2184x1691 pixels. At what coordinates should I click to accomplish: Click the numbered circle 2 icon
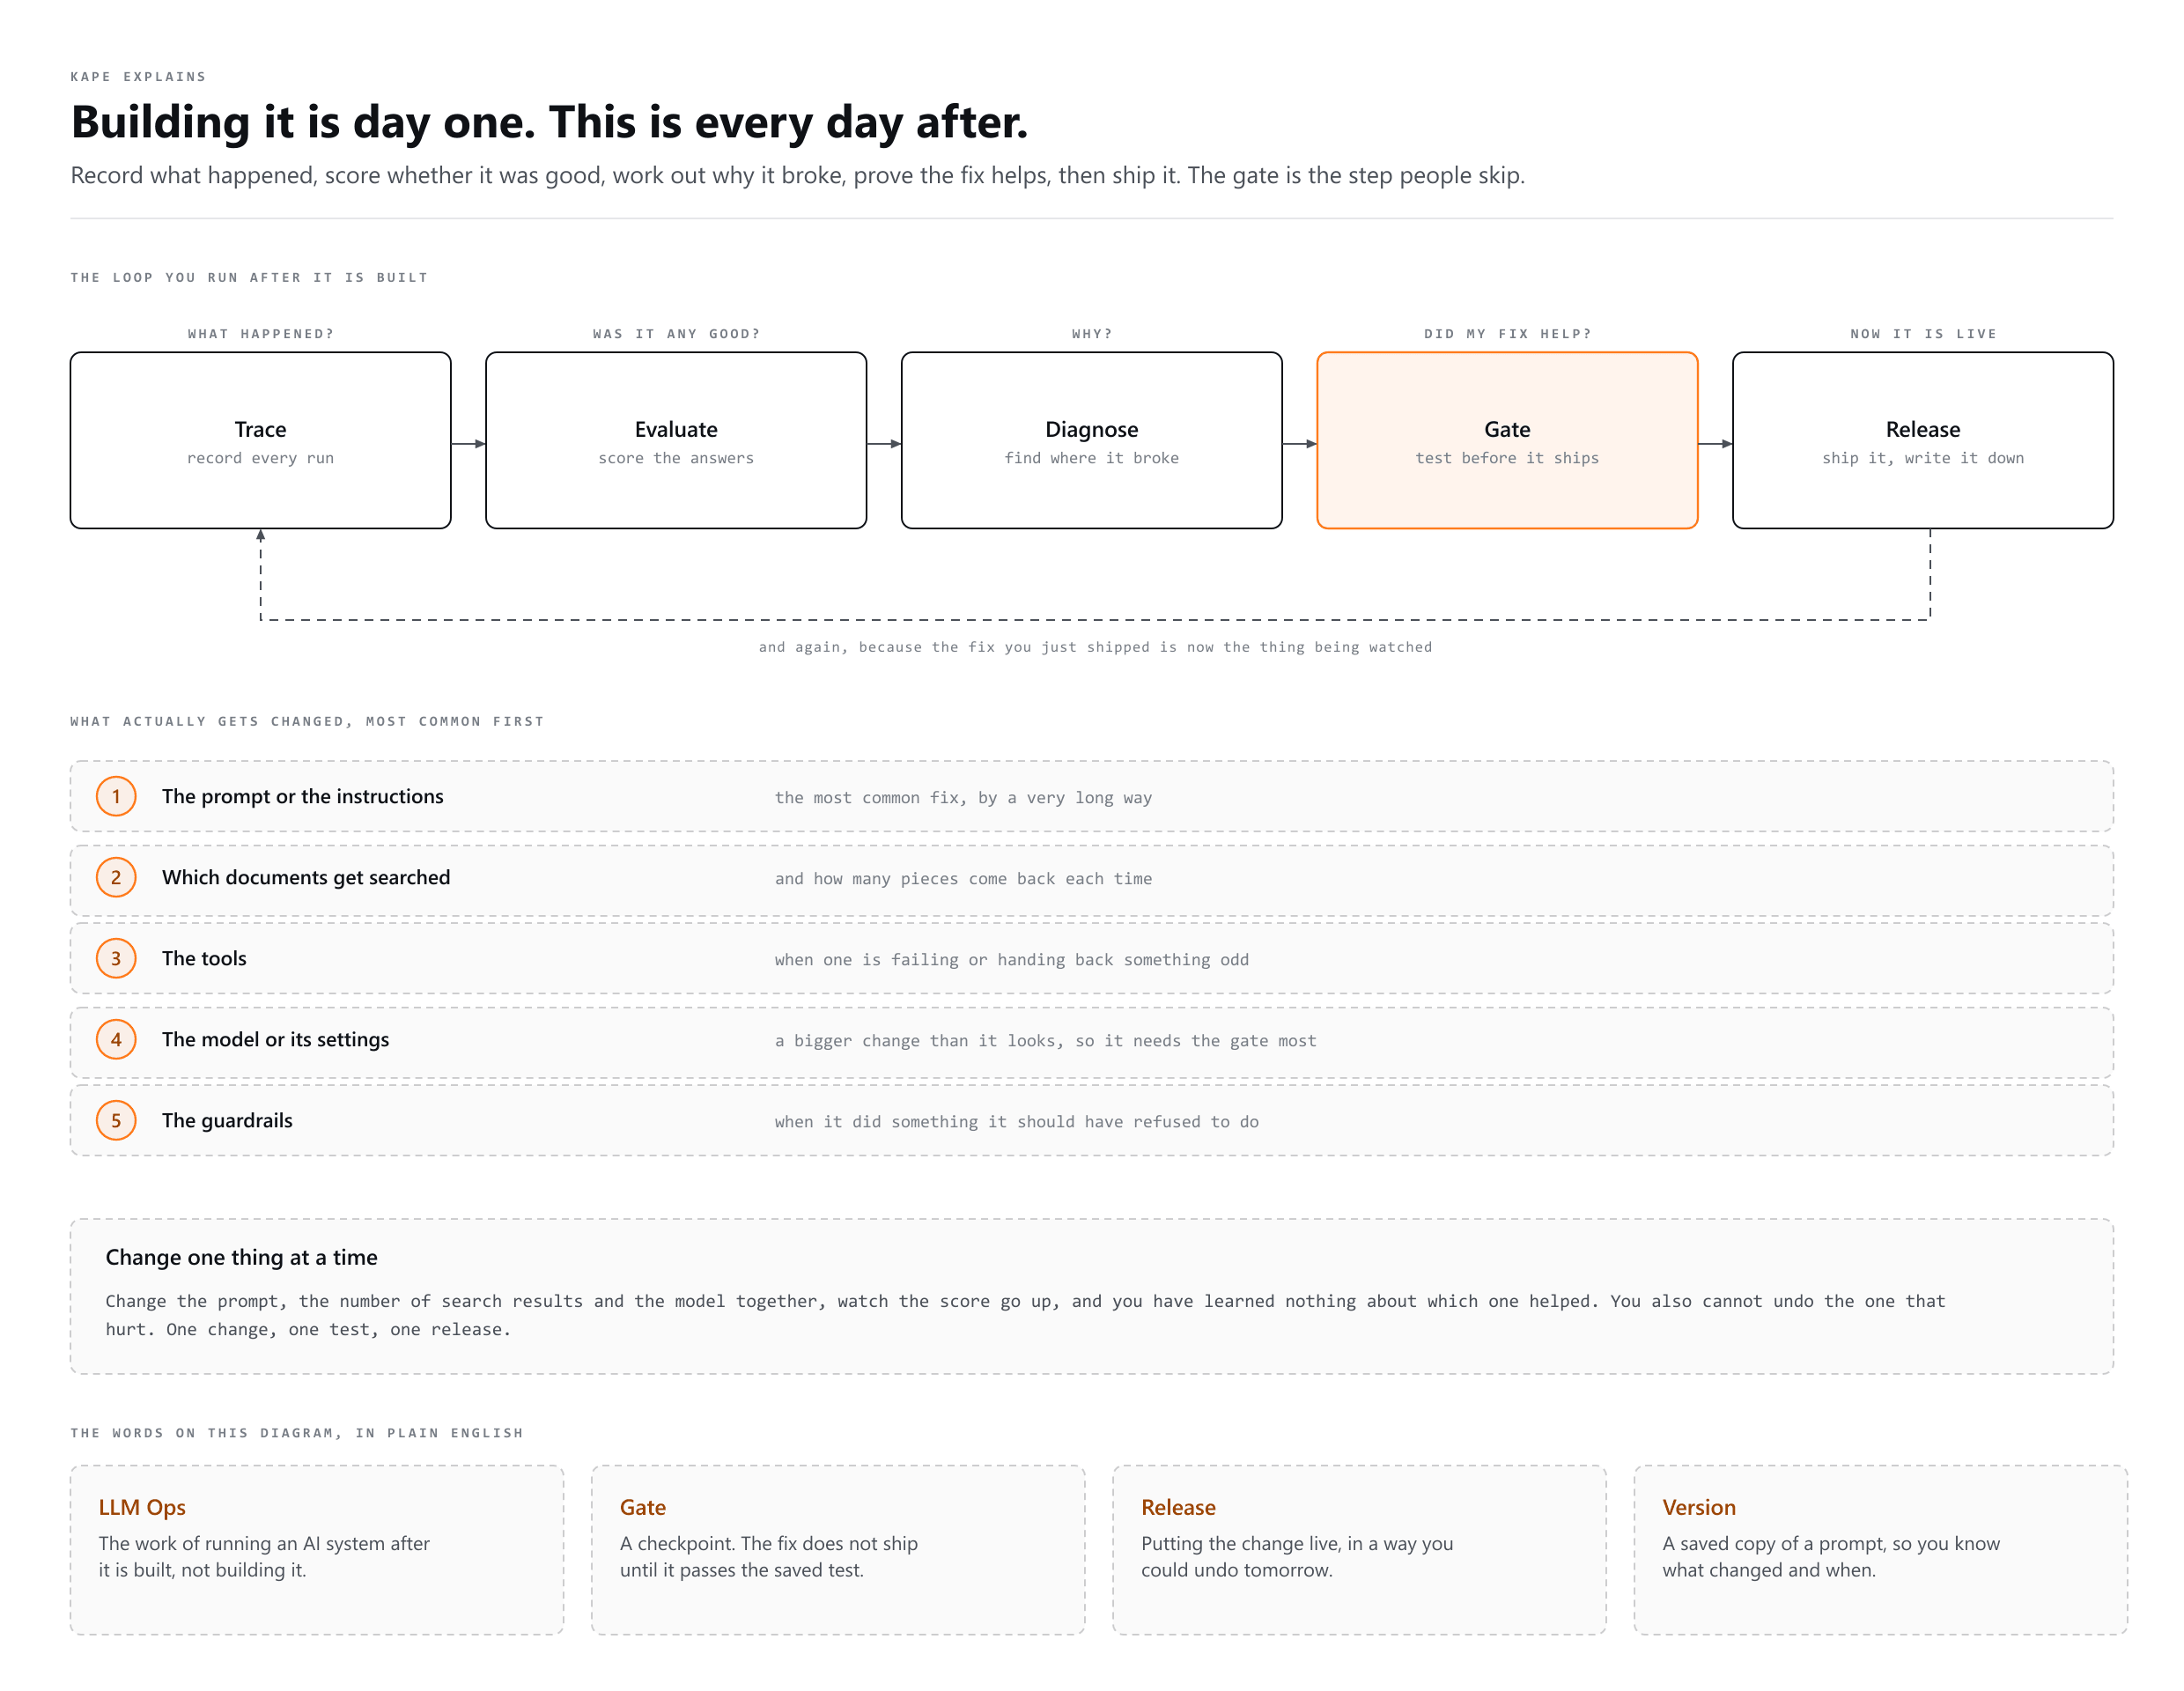[116, 877]
